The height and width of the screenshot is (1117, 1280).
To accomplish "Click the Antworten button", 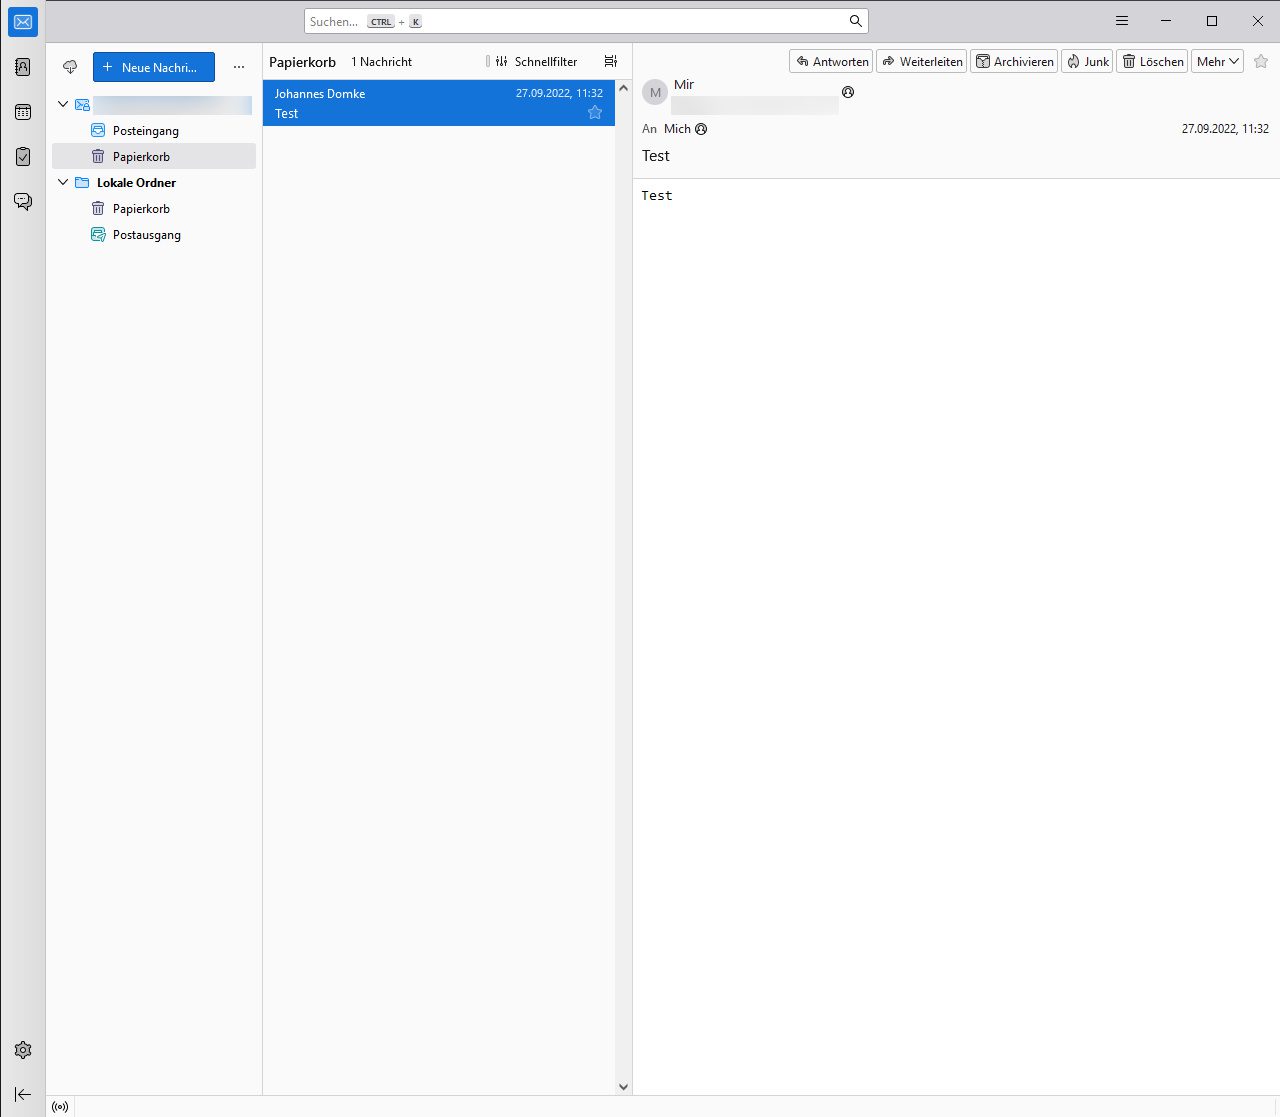I will pyautogui.click(x=831, y=61).
